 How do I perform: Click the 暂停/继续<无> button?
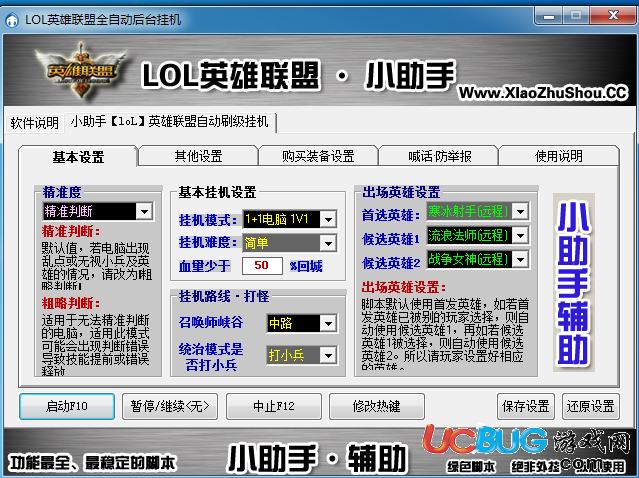point(170,406)
